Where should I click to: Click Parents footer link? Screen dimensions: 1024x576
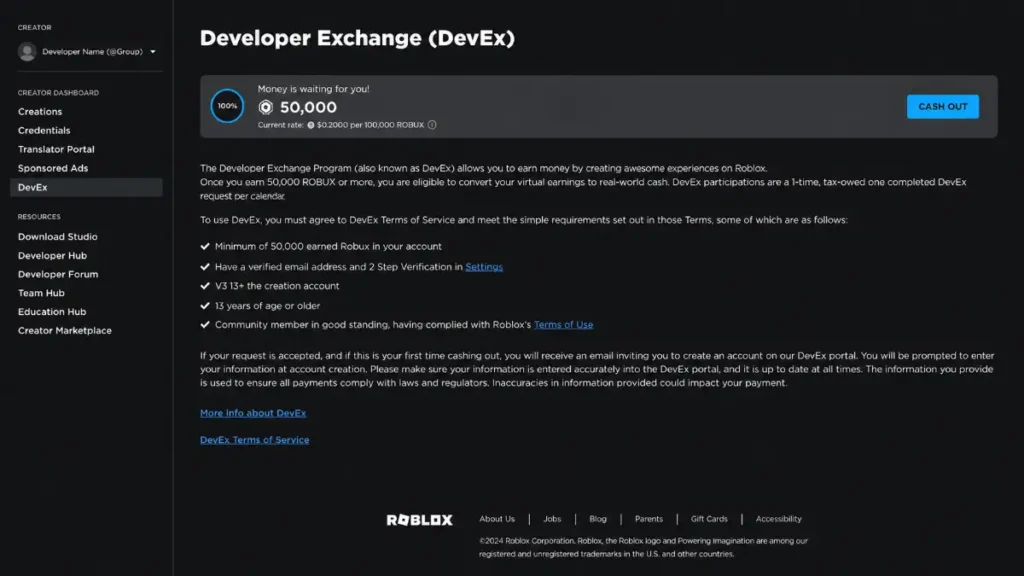tap(648, 519)
